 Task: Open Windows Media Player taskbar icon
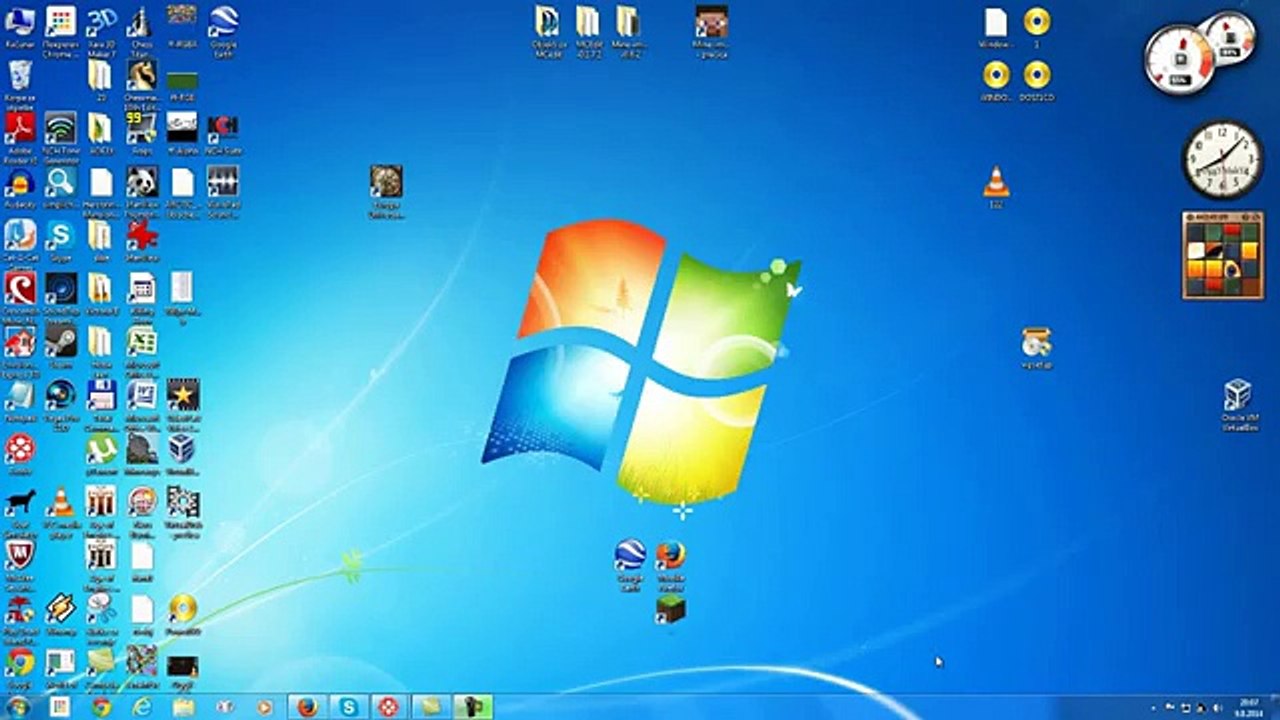(x=265, y=707)
